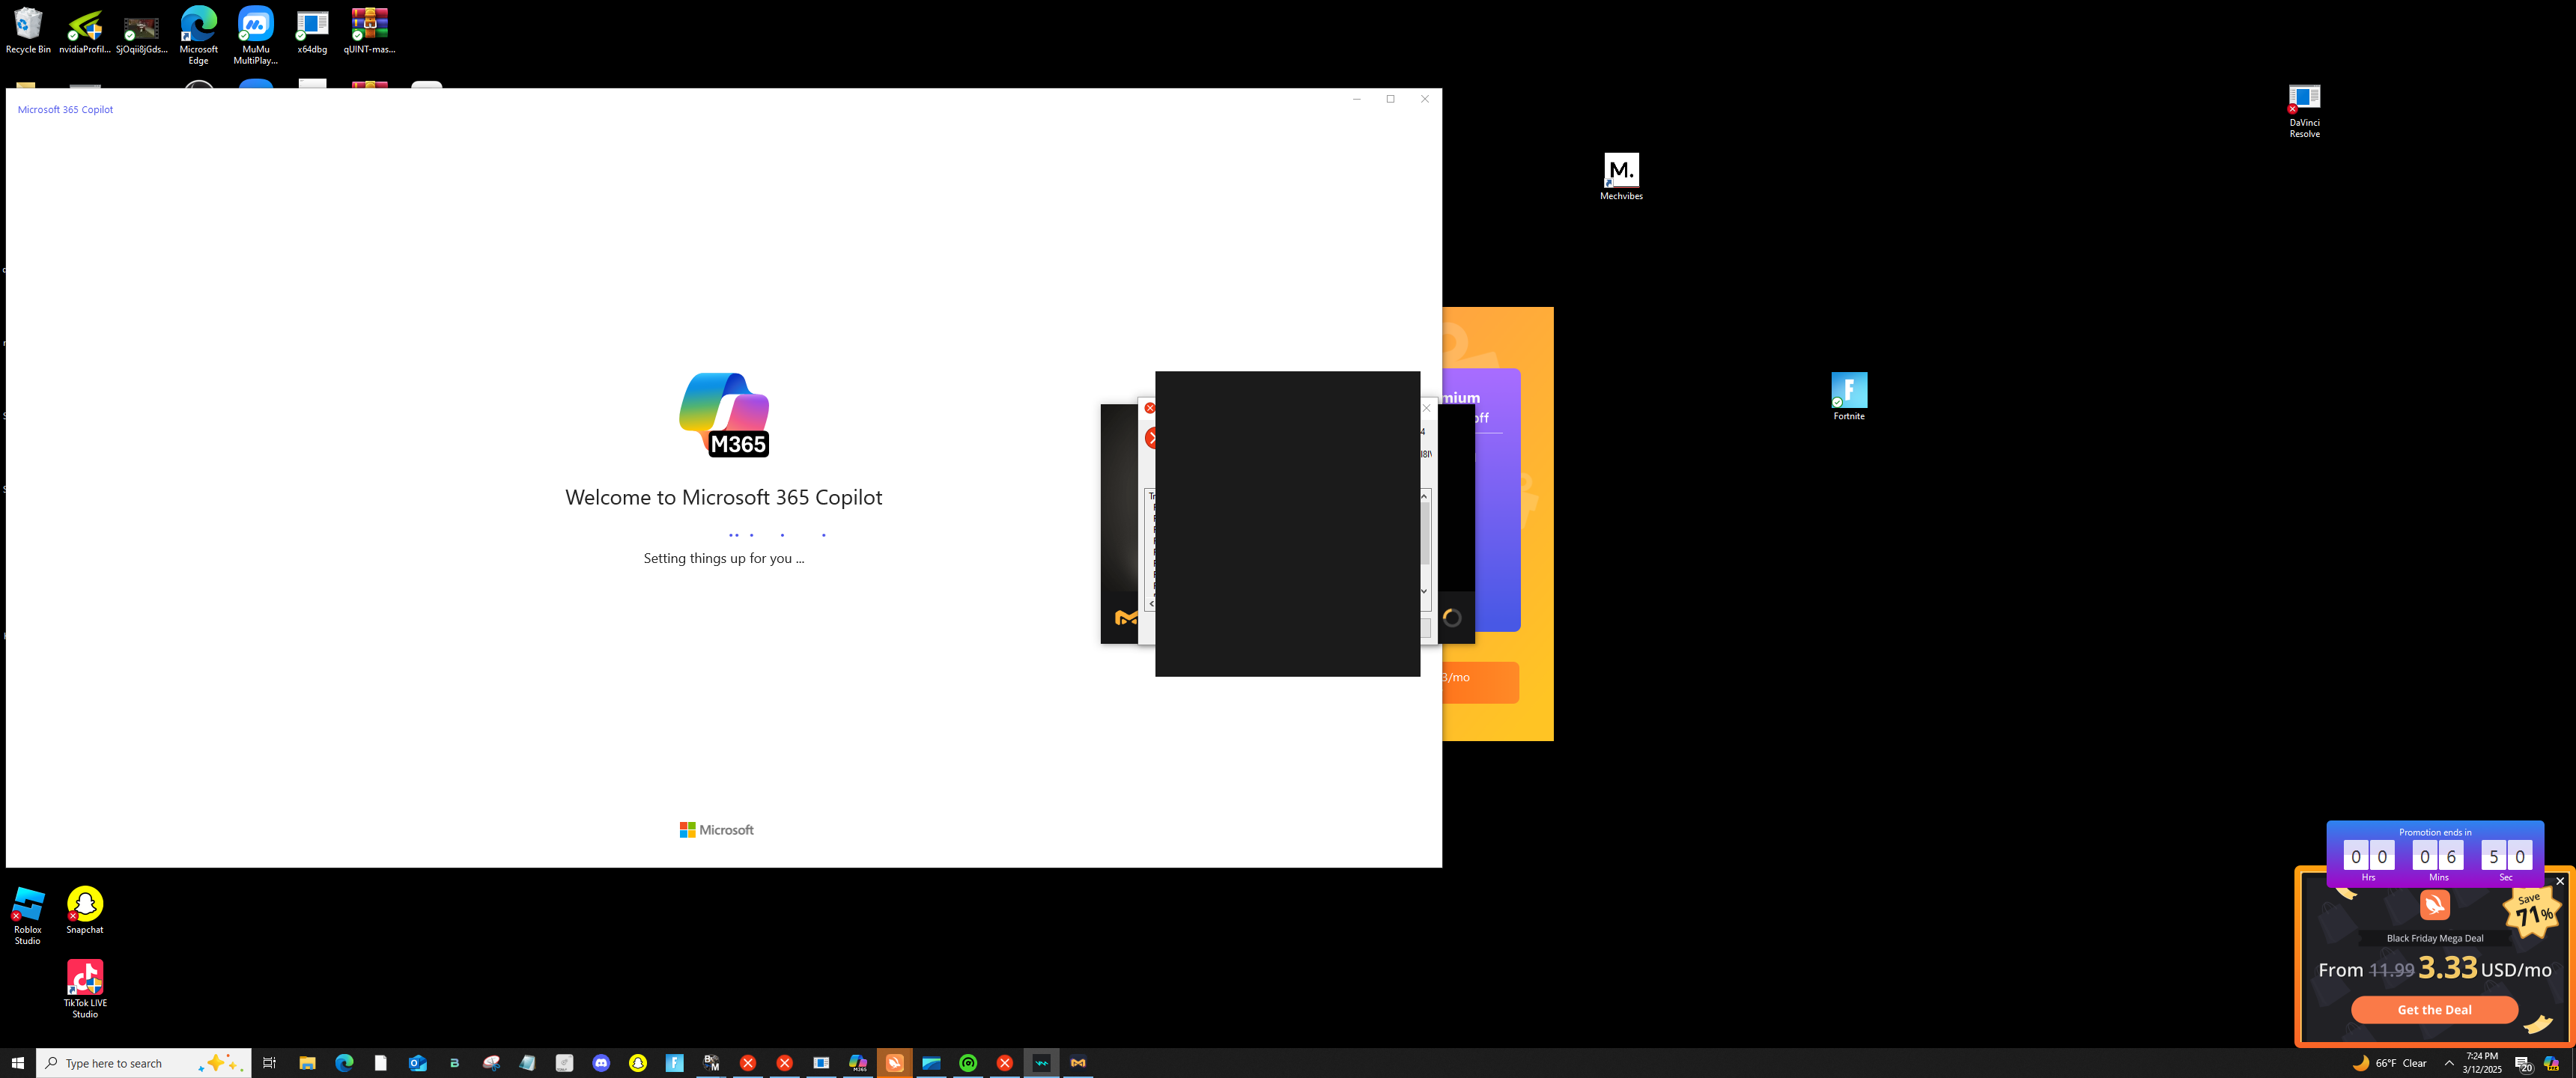Select the TikTok LIVE Studio desktop icon

(85, 989)
